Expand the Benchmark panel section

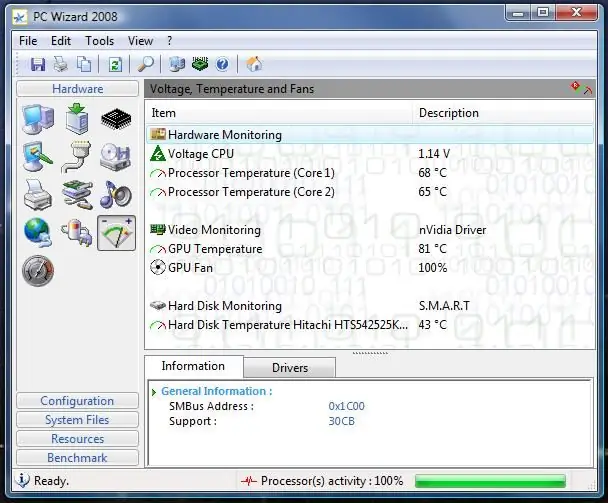[77, 458]
